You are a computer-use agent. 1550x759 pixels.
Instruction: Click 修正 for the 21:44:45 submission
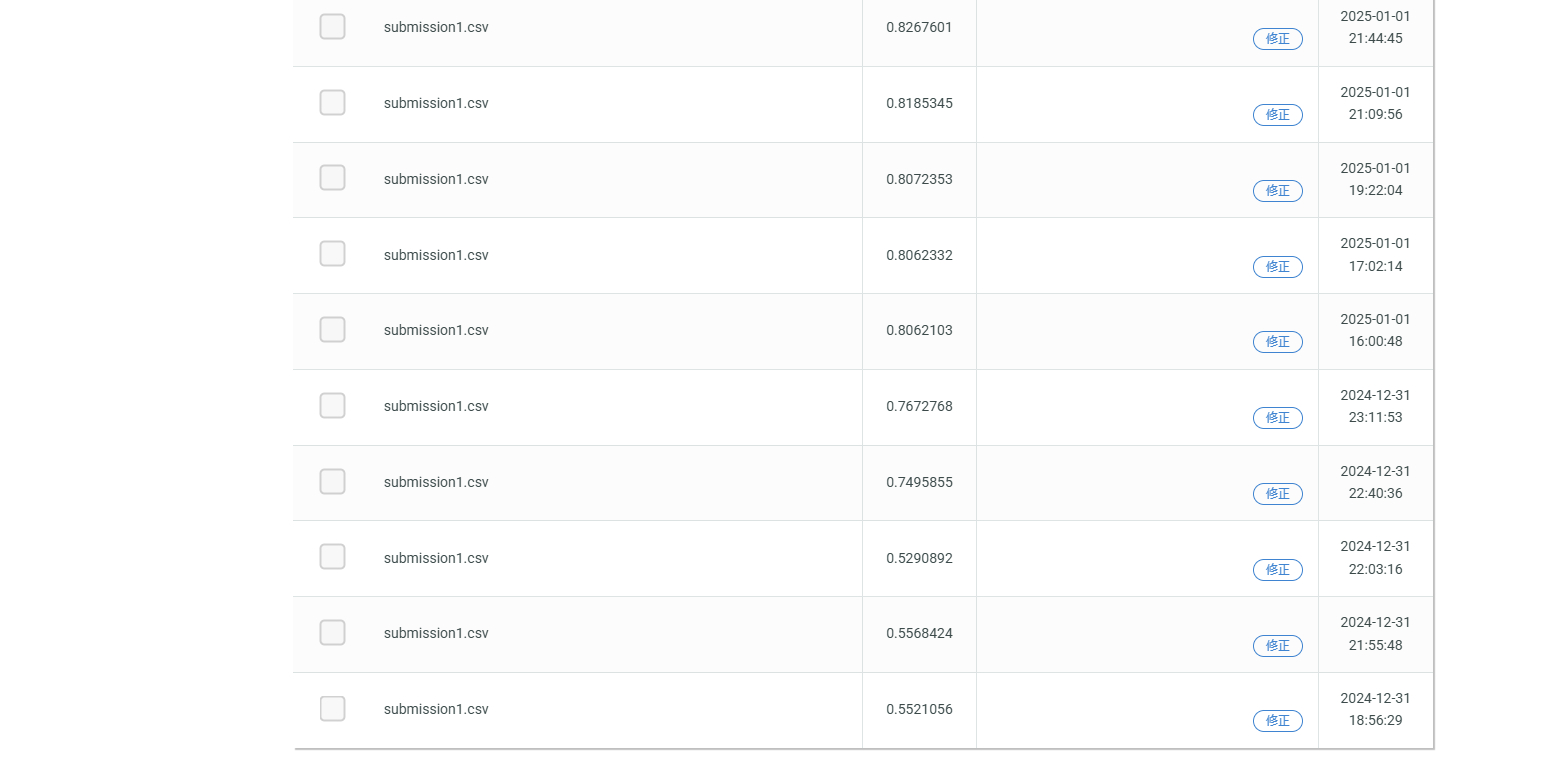(1277, 39)
